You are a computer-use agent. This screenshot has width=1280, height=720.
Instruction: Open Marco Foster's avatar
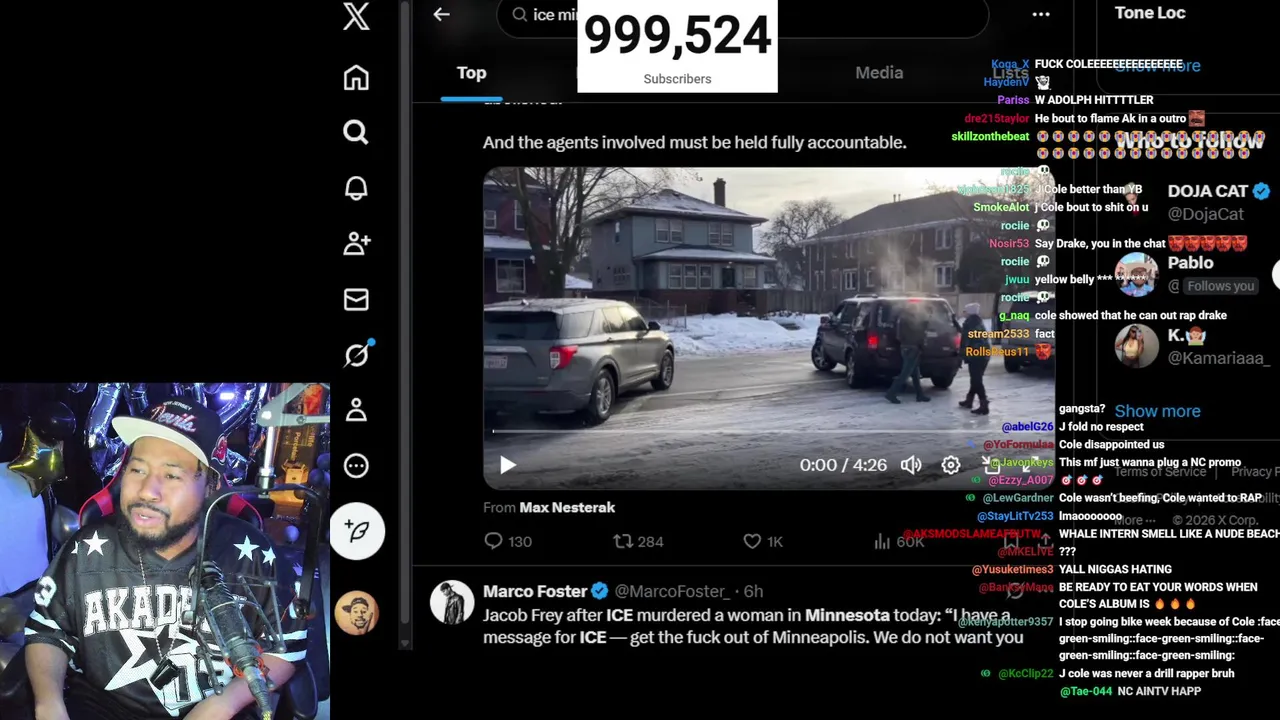452,602
